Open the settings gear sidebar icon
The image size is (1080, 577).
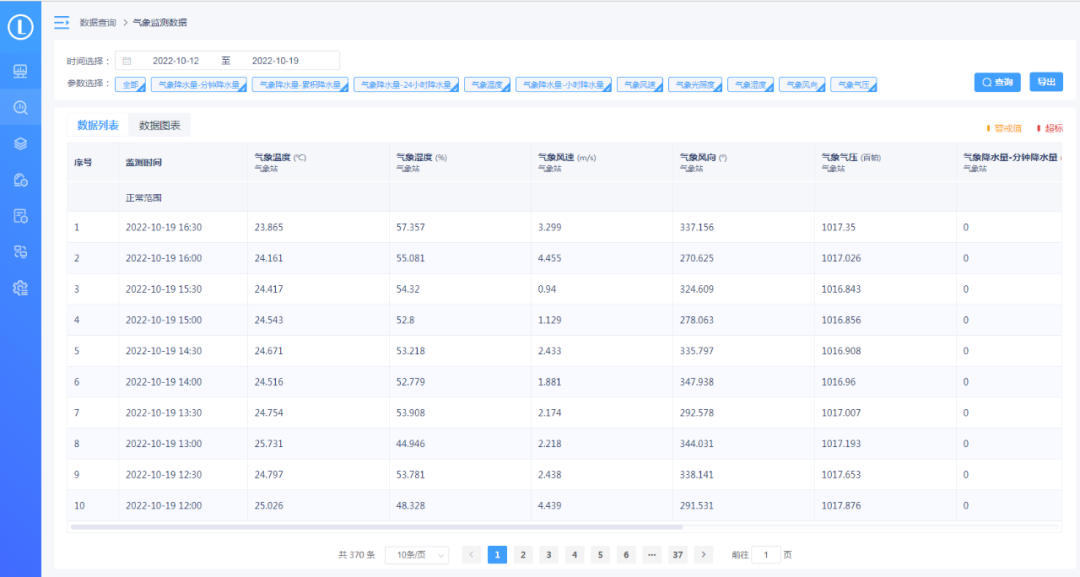pyautogui.click(x=20, y=288)
